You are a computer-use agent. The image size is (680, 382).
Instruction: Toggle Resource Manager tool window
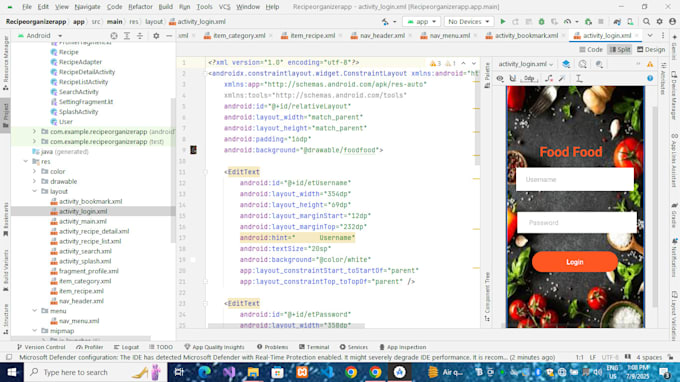(6, 63)
